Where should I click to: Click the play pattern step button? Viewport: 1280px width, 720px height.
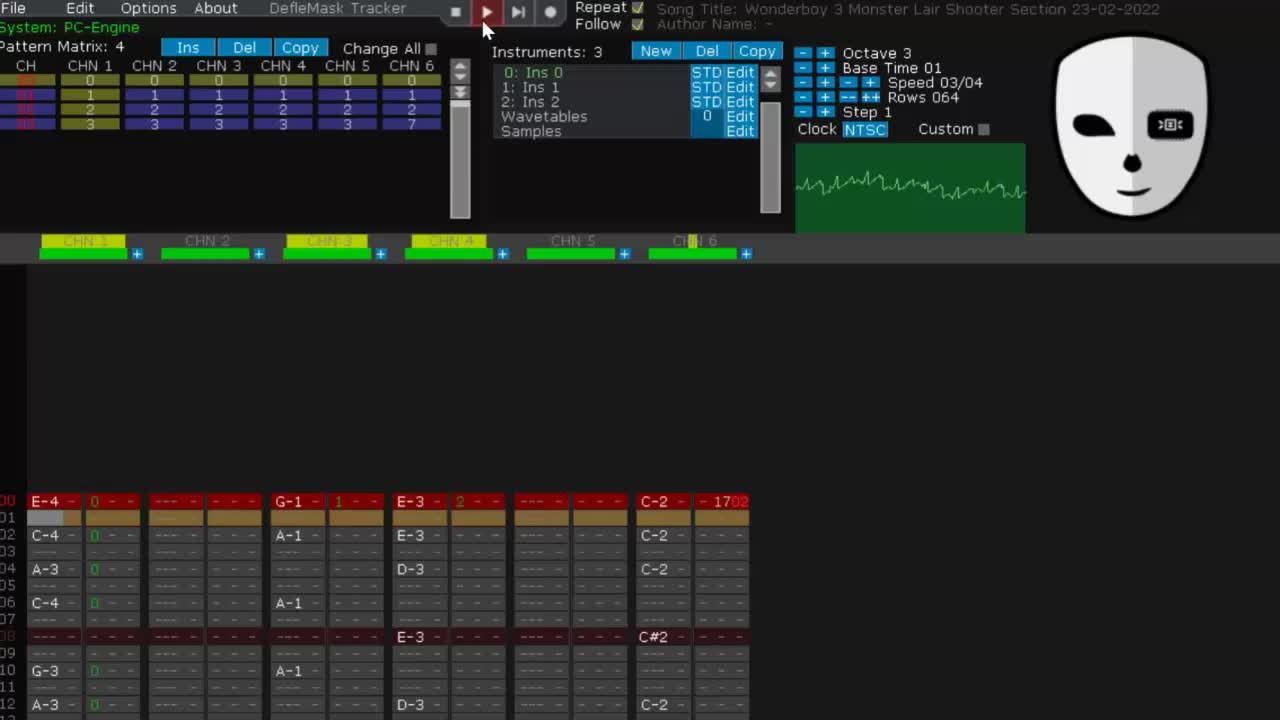[x=518, y=12]
